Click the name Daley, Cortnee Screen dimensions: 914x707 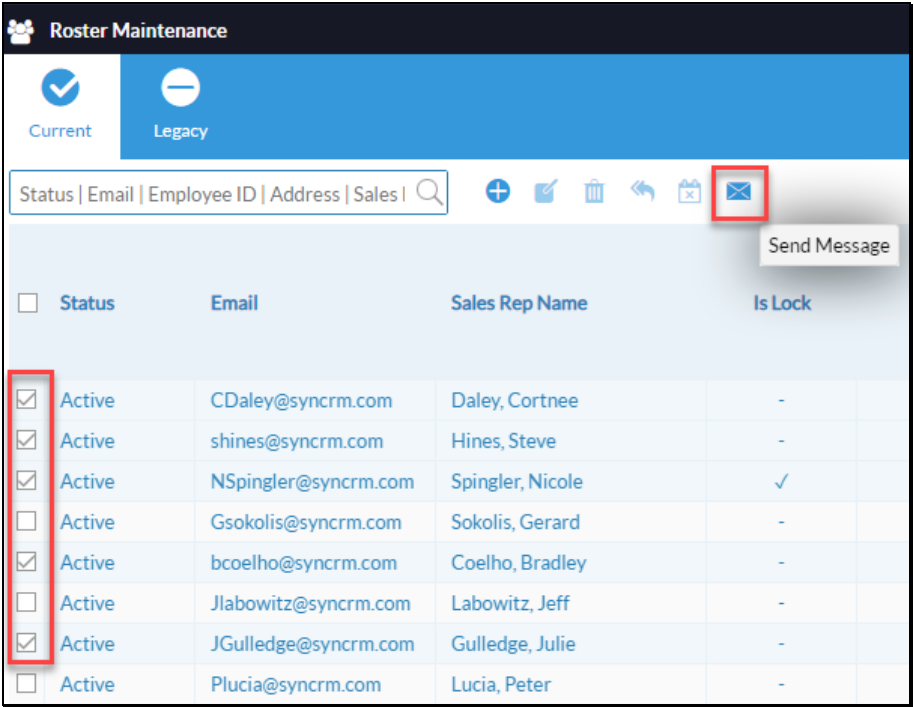point(515,400)
